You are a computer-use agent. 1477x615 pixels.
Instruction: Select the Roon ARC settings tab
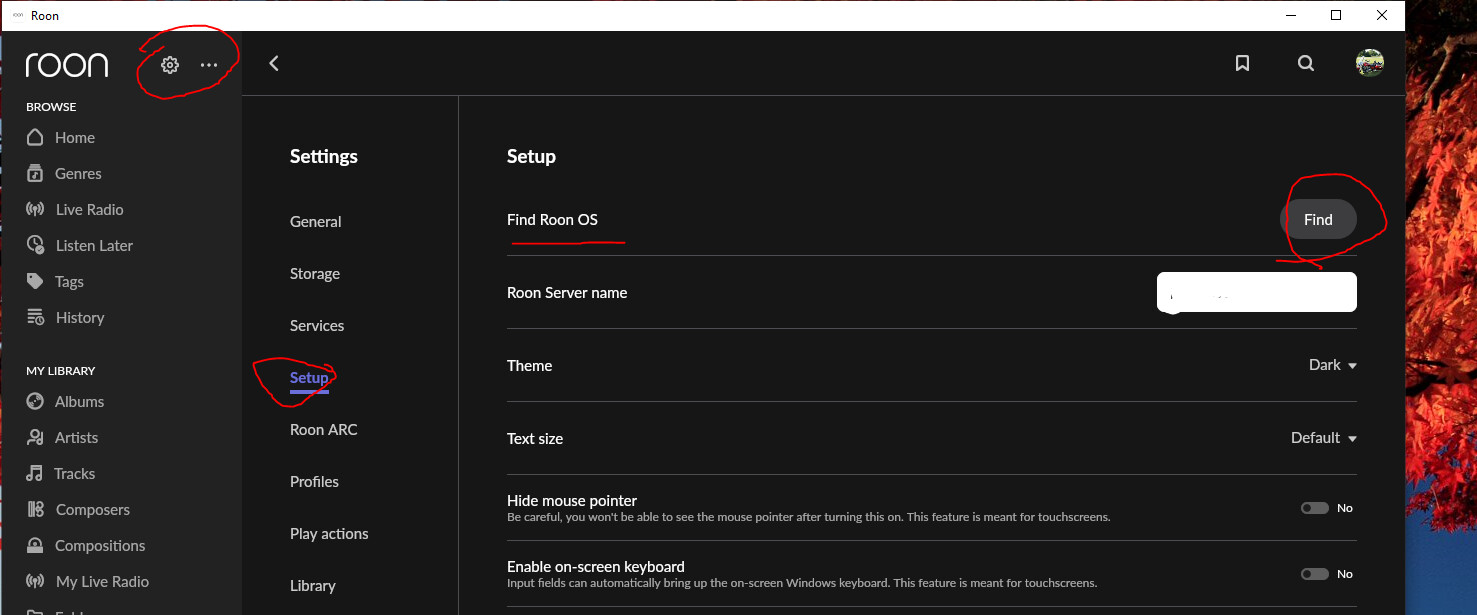[324, 430]
